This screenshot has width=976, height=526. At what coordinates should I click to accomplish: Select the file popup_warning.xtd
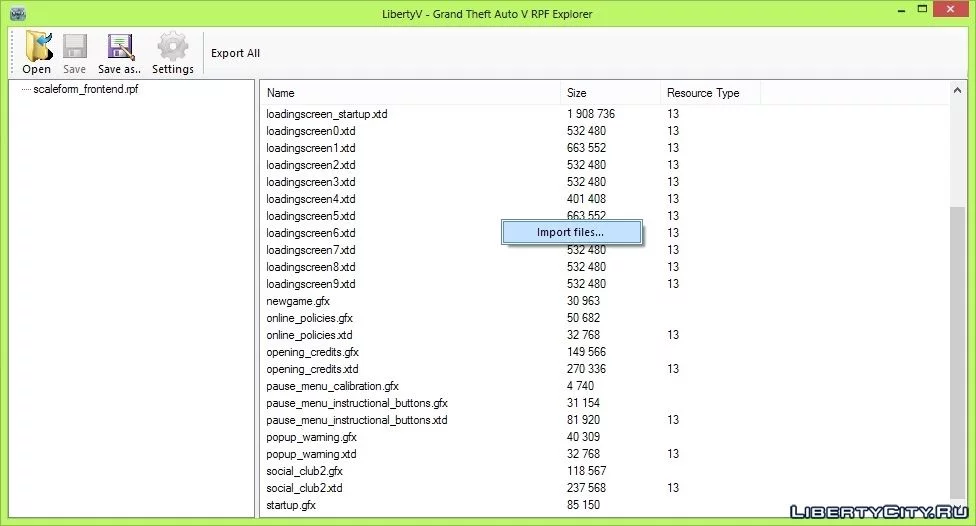311,454
